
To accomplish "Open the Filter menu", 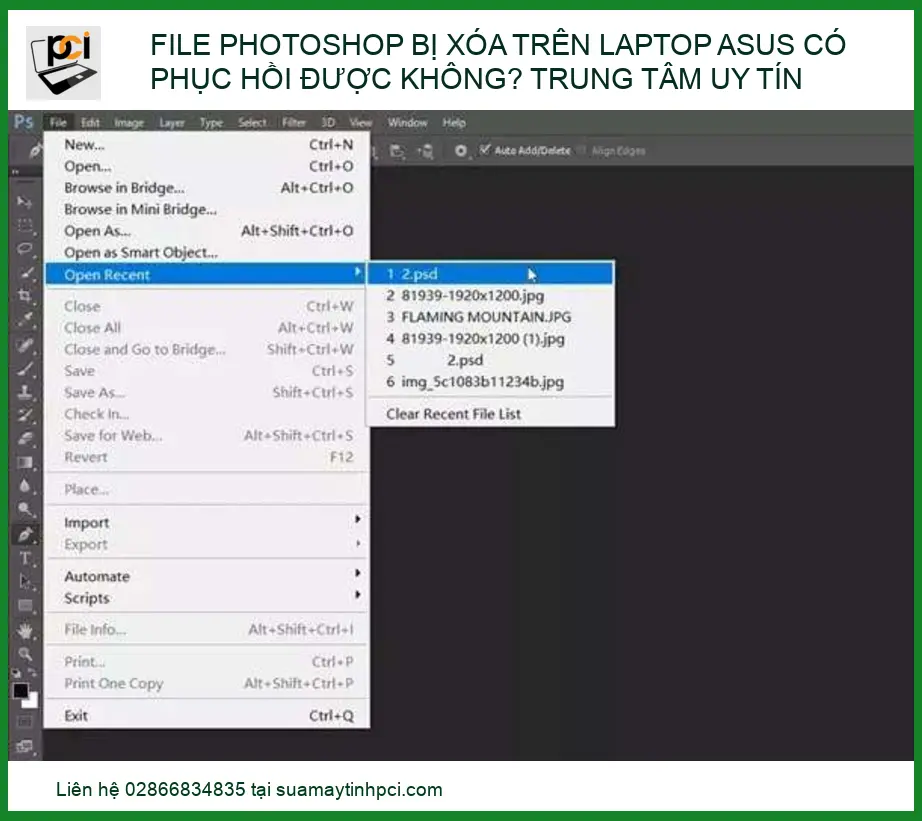I will click(x=294, y=122).
